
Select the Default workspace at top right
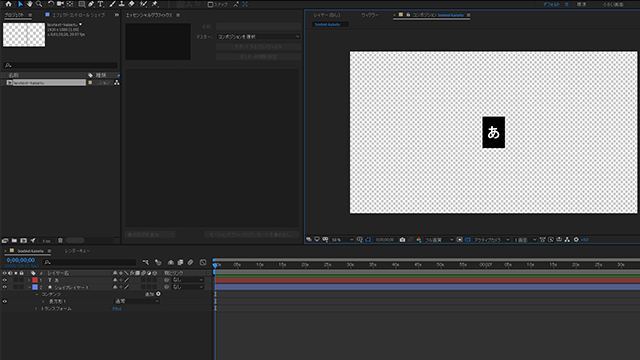click(x=551, y=4)
